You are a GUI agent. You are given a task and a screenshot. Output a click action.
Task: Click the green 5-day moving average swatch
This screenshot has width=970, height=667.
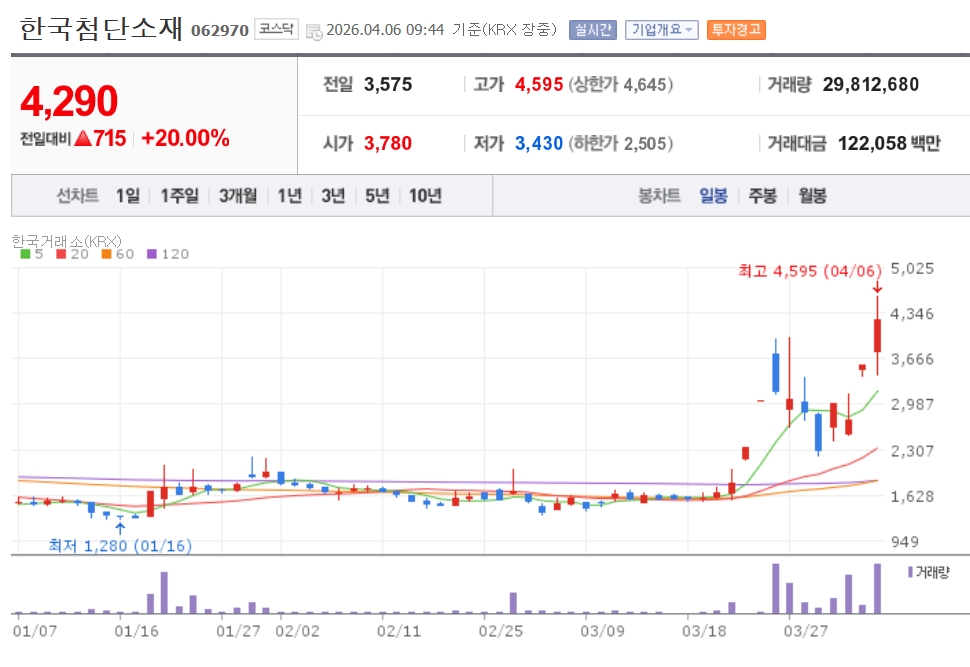pos(25,254)
